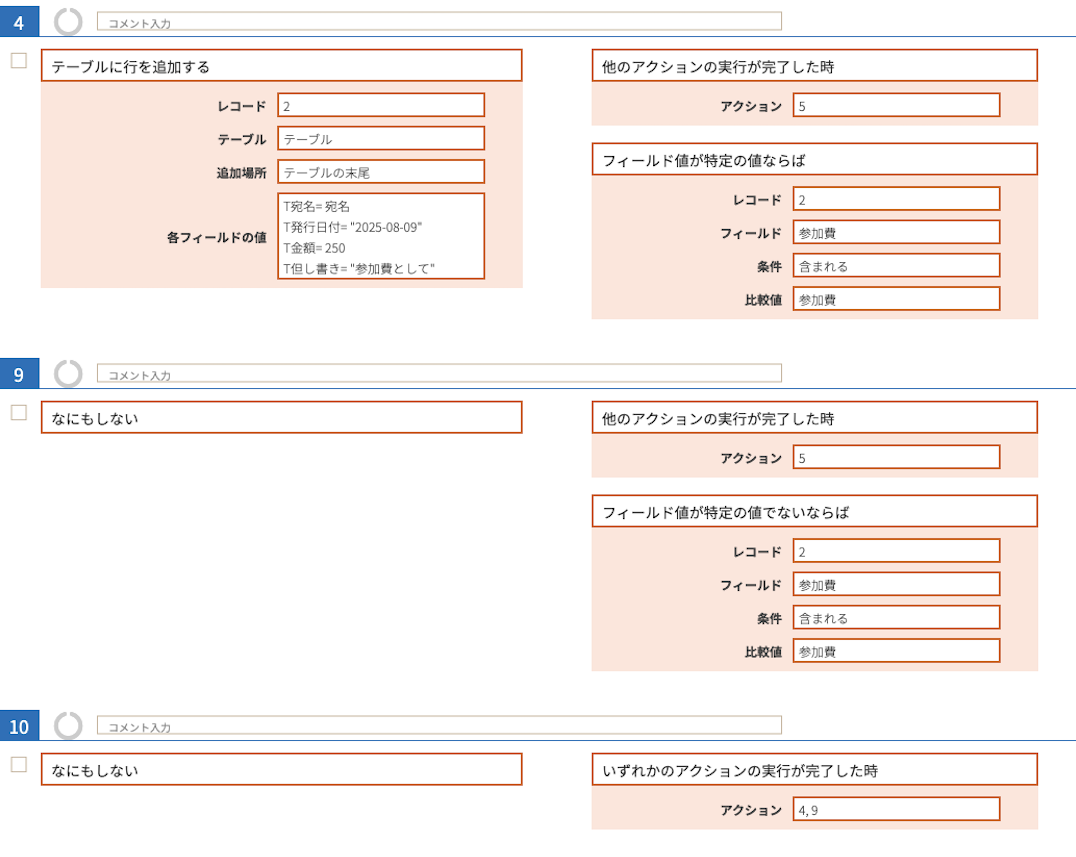Open action 4's 他のアクションの実行が完了した時 condition selector
Viewport: 1076px width, 857px height.
coord(815,66)
